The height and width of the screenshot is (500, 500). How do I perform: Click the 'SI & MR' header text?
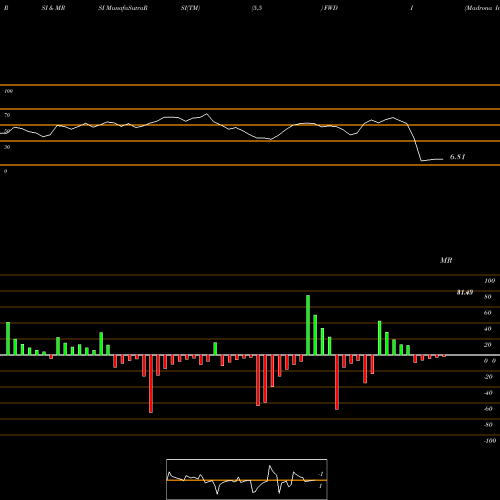tap(53, 8)
